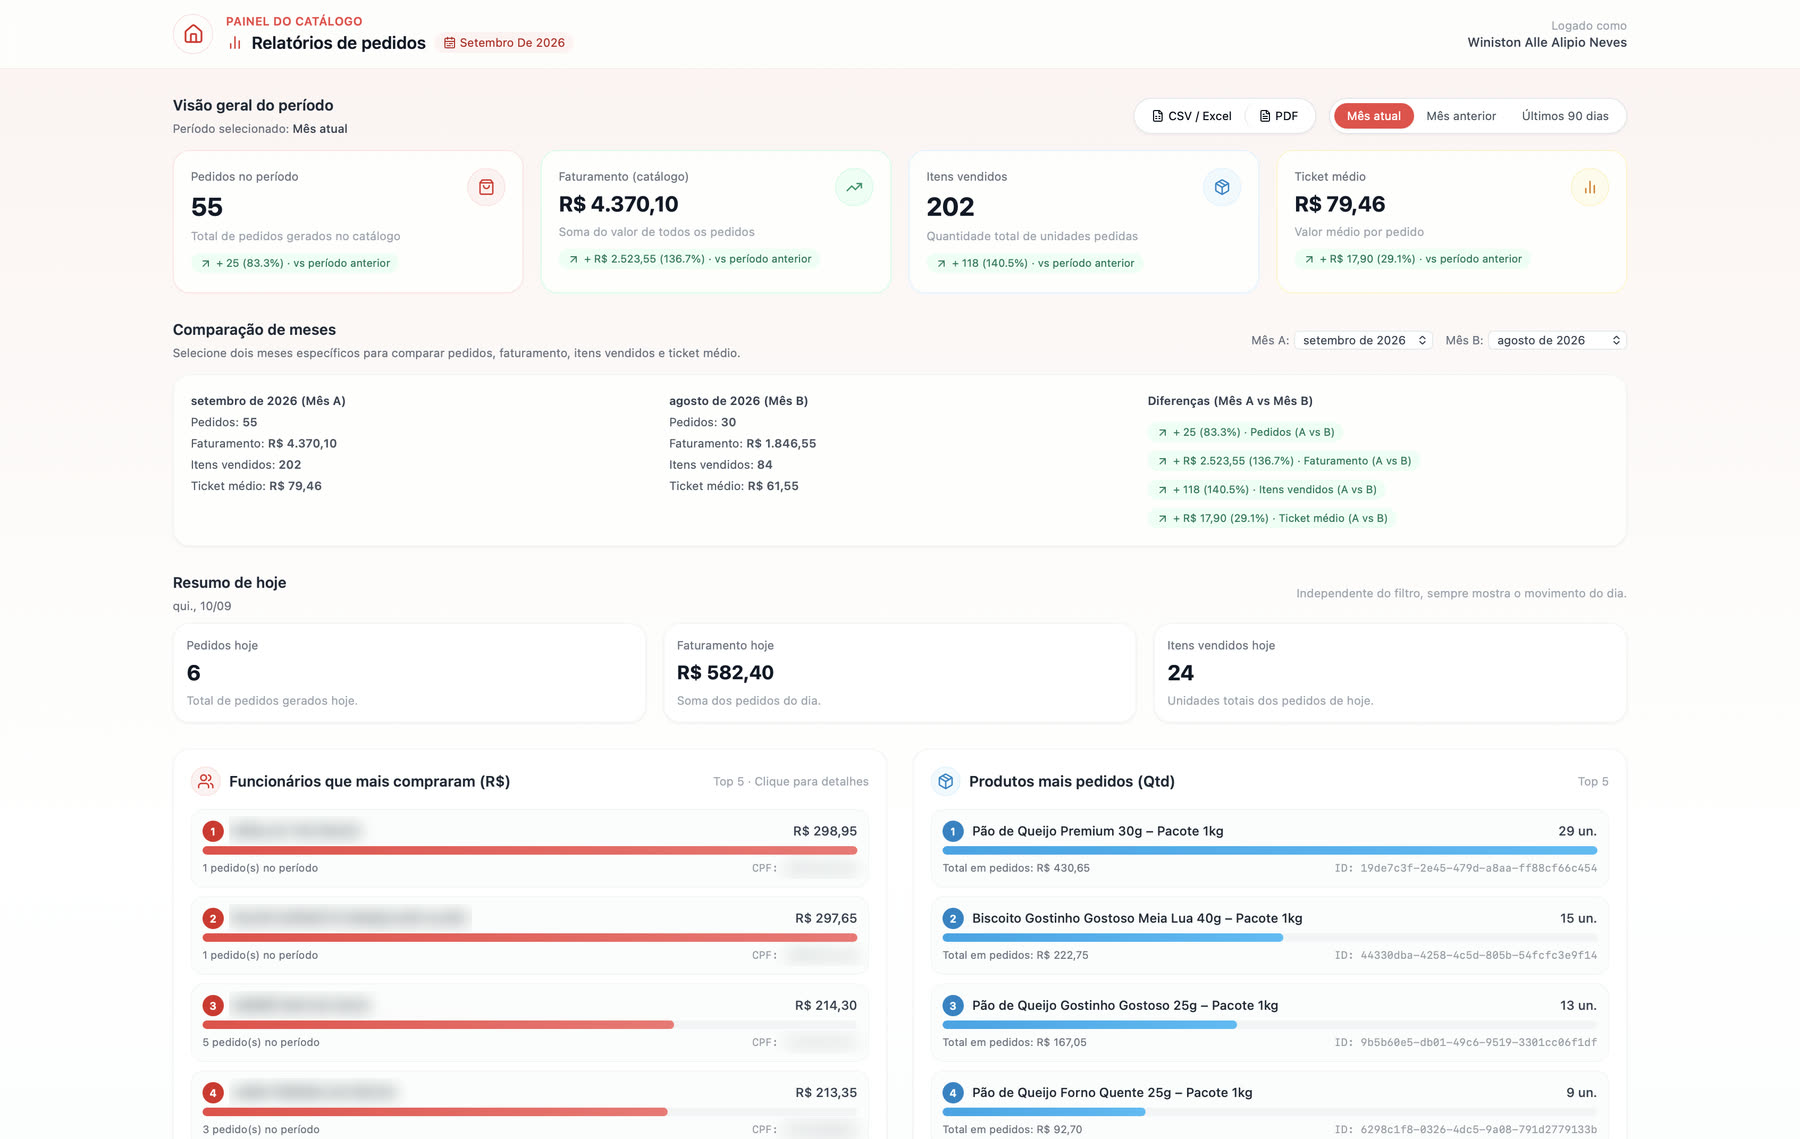Click rank 4 badge next to Pão de Queijo Forno Quente
1800x1139 pixels.
(953, 1092)
